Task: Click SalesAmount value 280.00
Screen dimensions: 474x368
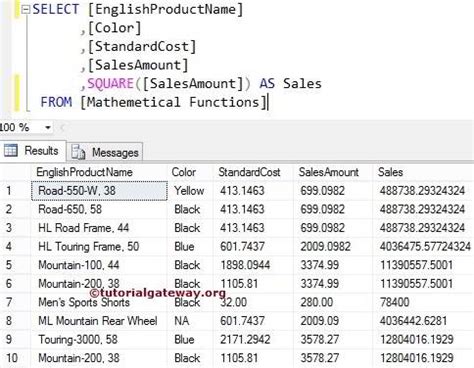Action: pos(333,302)
